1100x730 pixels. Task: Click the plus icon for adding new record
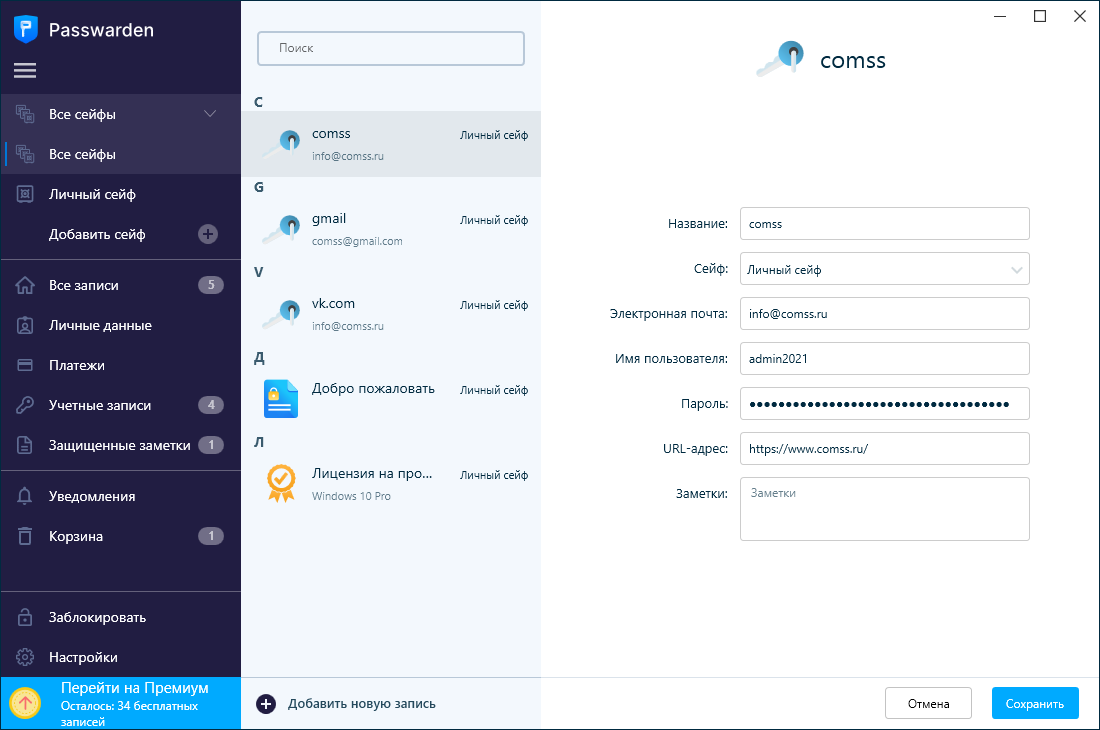[x=266, y=703]
